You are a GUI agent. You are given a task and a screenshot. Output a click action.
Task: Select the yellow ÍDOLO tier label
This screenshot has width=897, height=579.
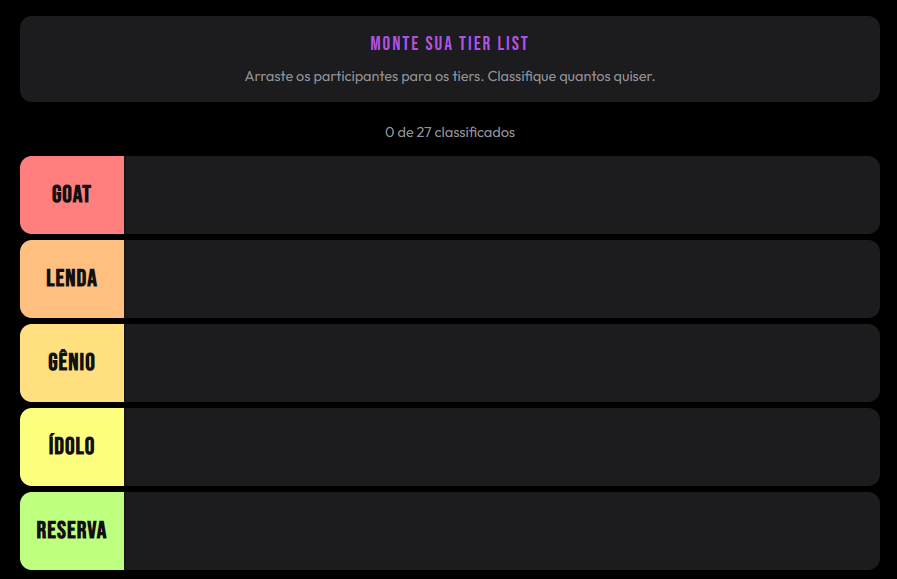tap(72, 447)
